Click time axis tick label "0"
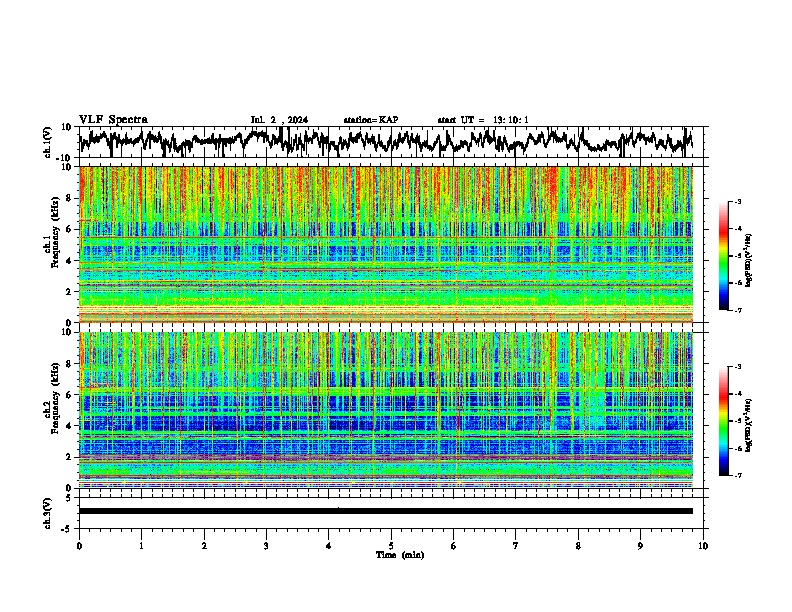Viewport: 792px width, 612px height. point(79,546)
